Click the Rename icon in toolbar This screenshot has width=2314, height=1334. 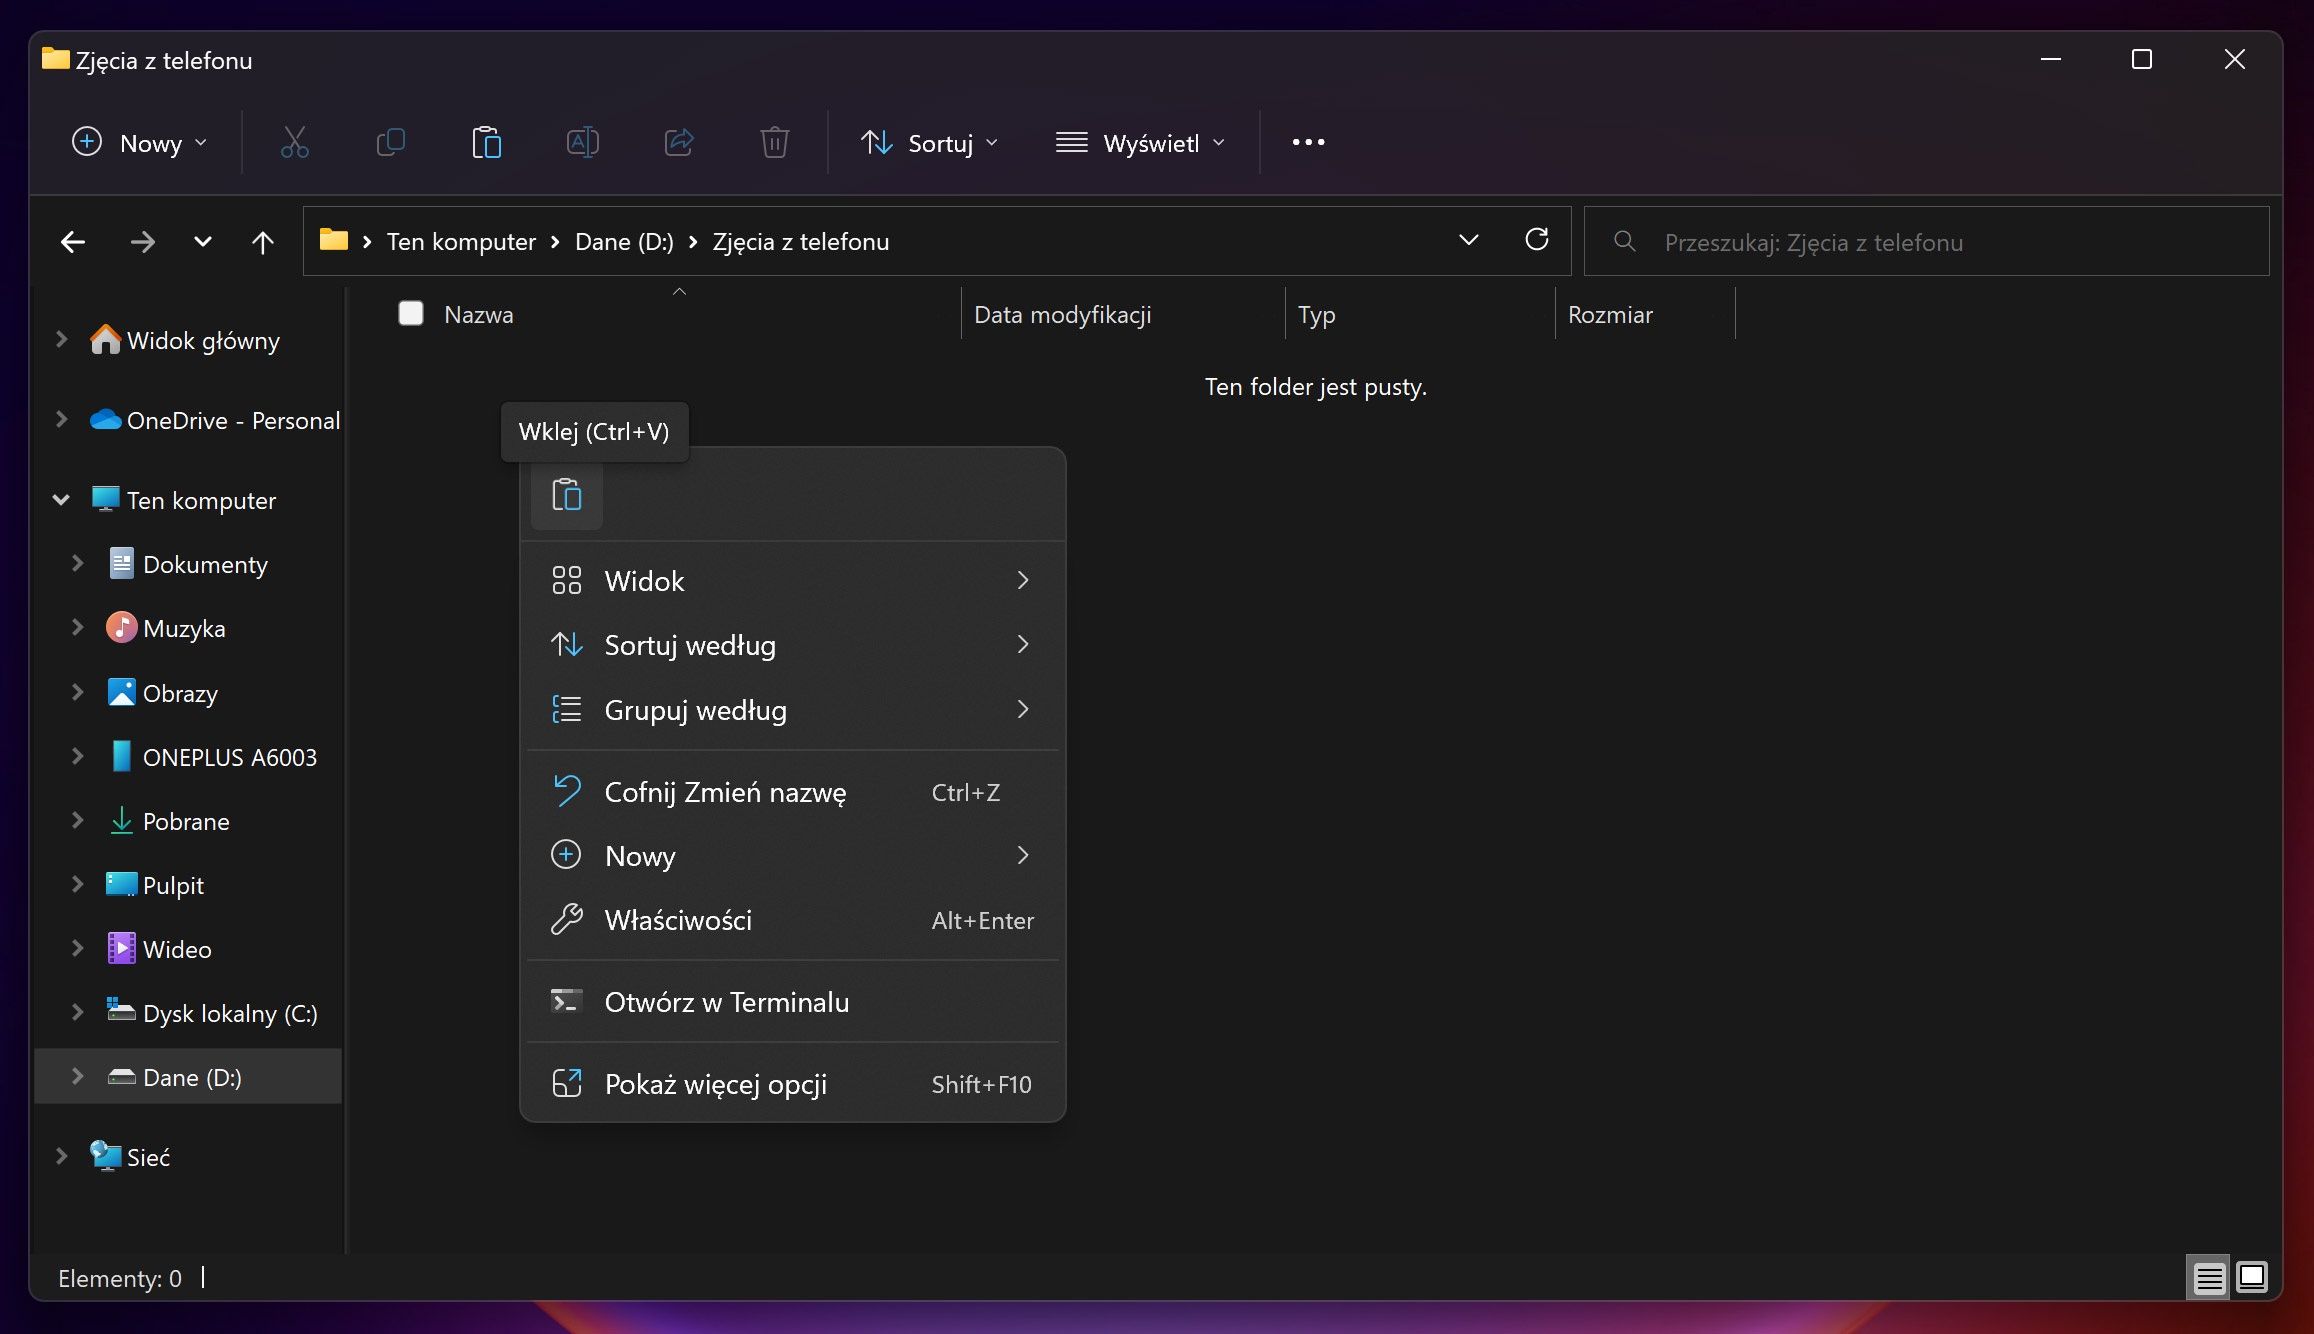(x=582, y=143)
